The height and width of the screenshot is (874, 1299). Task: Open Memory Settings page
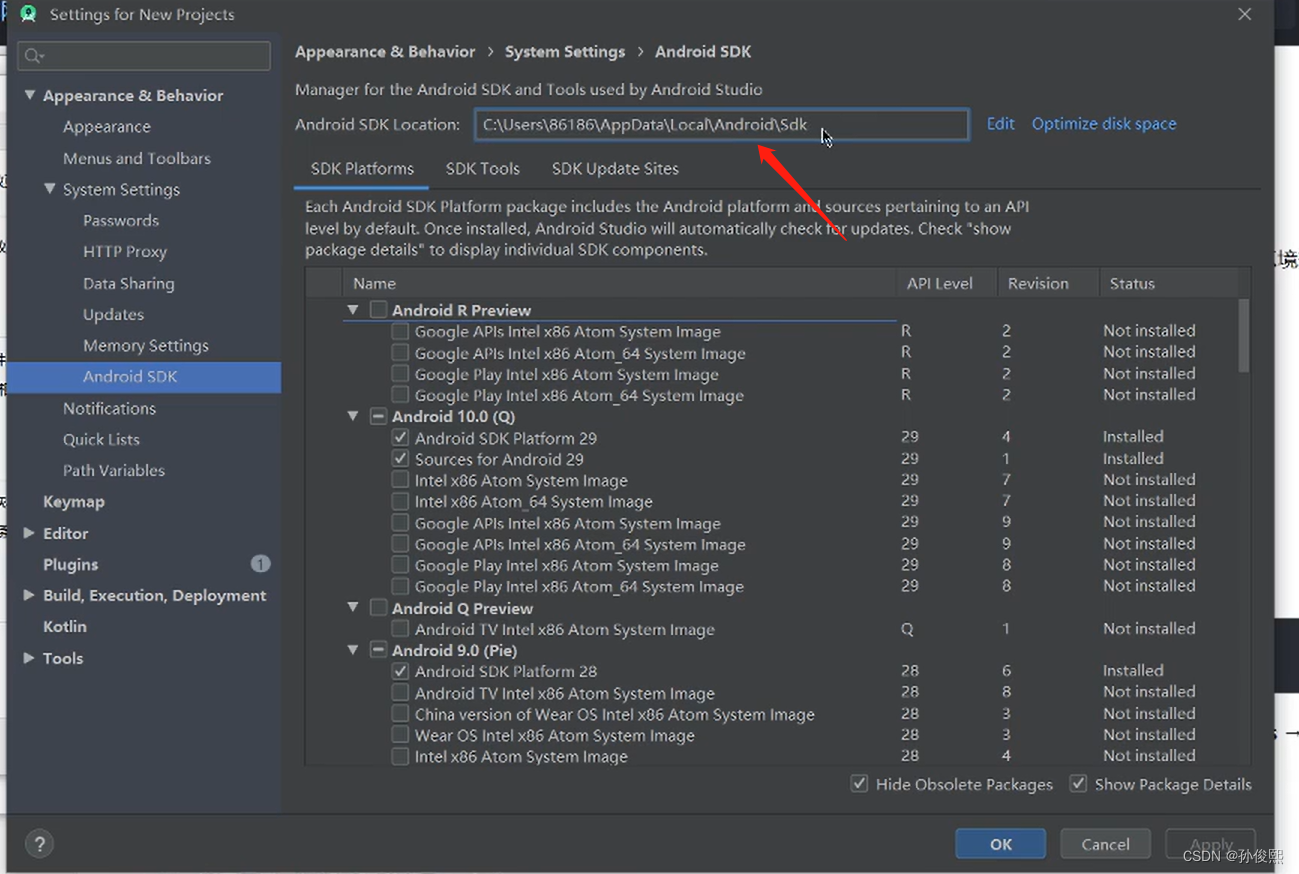(x=146, y=346)
